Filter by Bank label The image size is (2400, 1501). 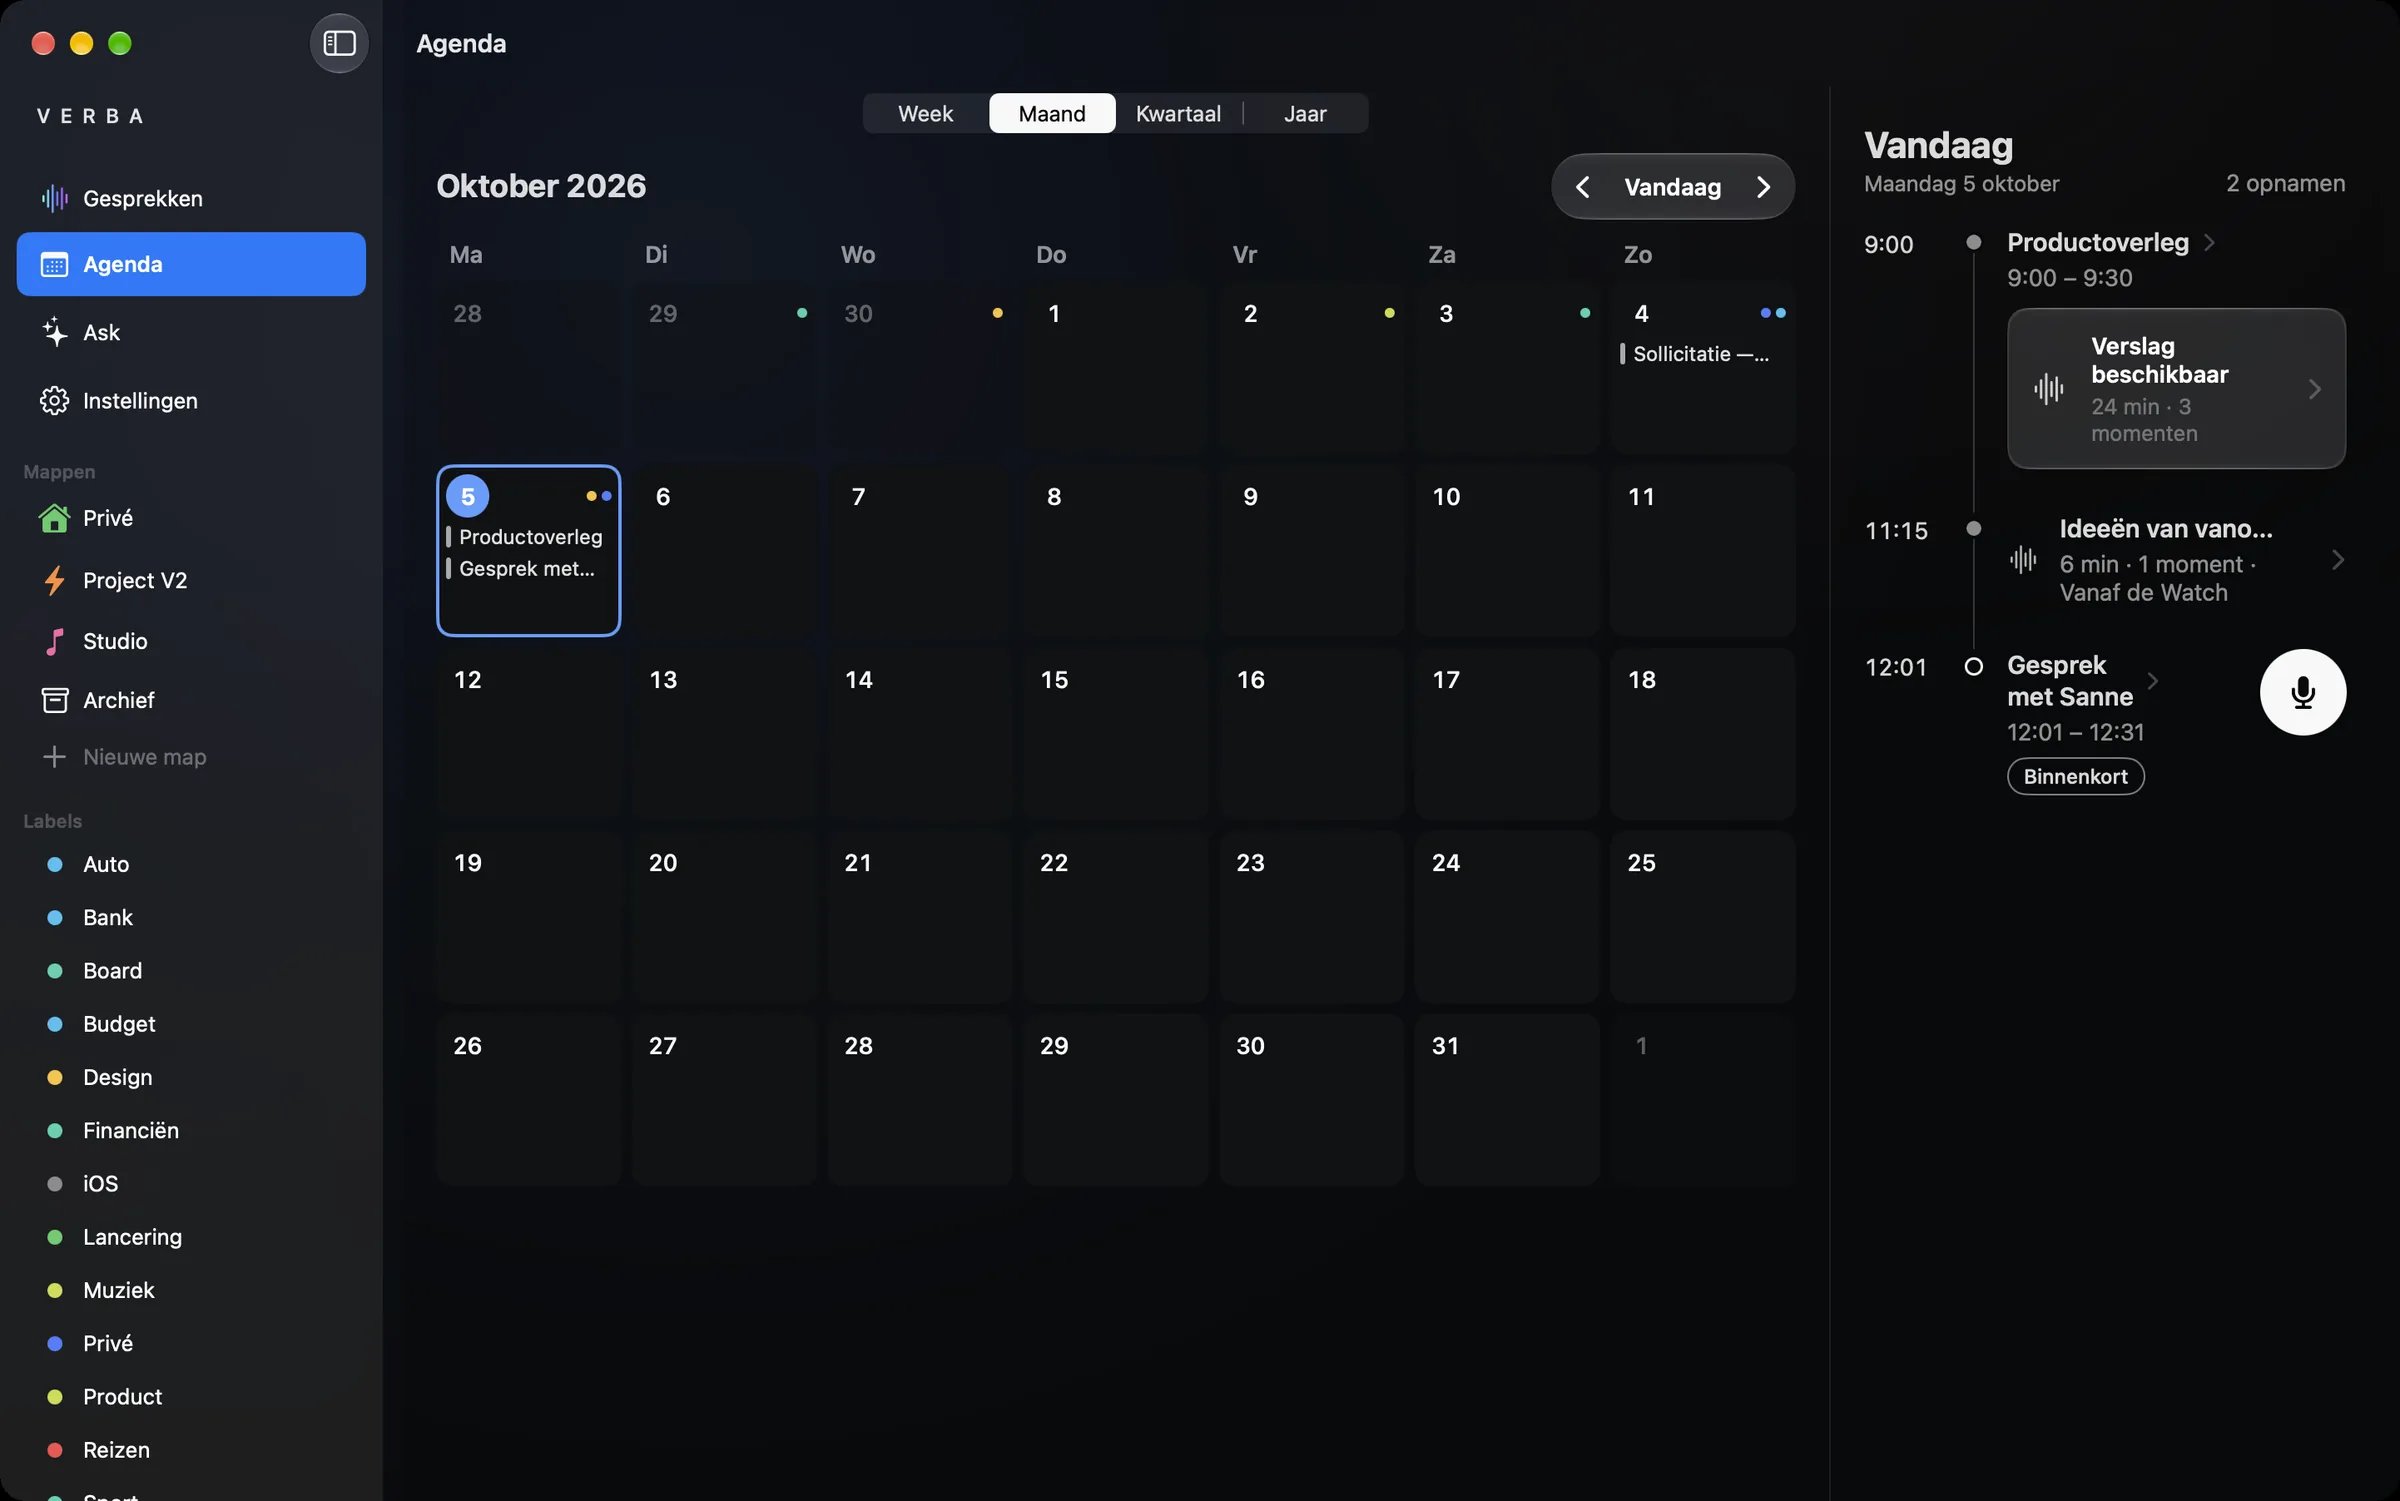191,917
